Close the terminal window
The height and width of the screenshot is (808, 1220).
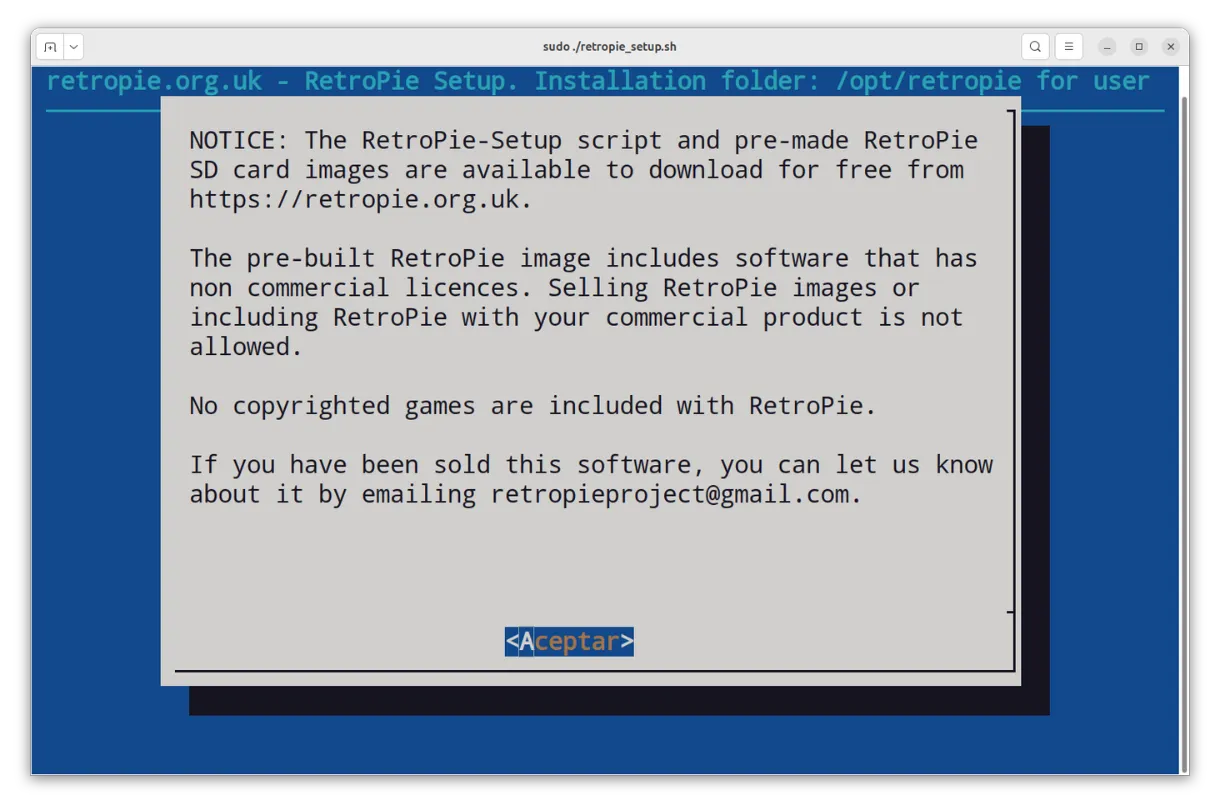[1169, 47]
